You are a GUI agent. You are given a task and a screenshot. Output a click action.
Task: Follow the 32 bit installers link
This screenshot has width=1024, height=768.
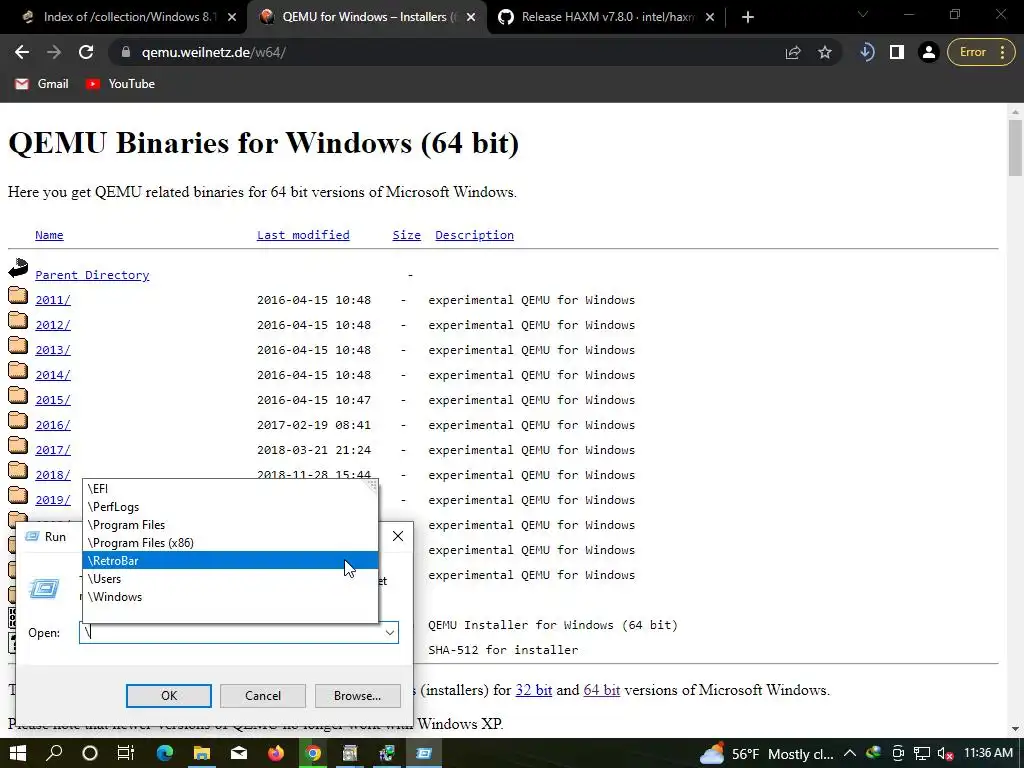pyautogui.click(x=534, y=690)
